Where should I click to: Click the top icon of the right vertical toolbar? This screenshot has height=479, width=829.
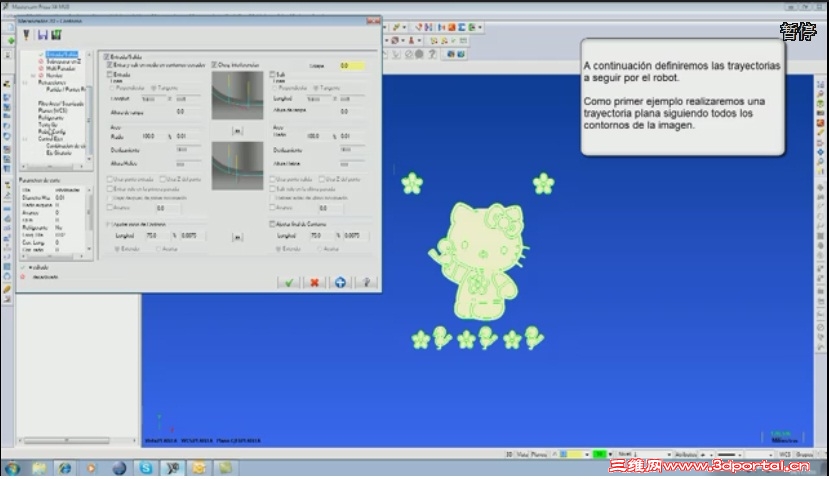[820, 85]
